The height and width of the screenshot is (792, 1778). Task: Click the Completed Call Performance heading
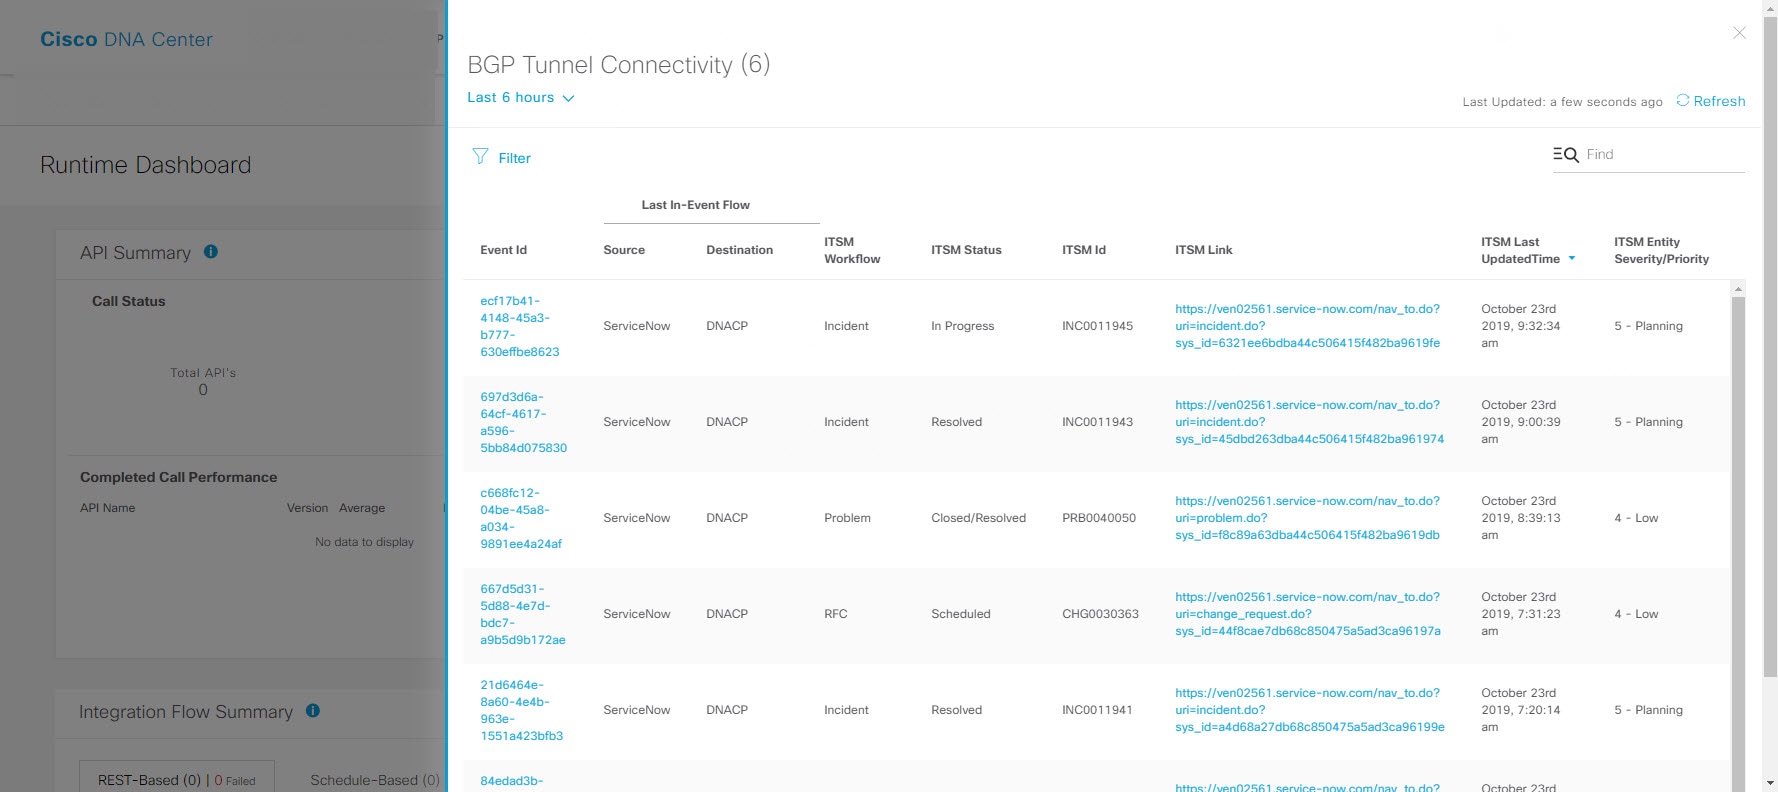click(x=178, y=477)
